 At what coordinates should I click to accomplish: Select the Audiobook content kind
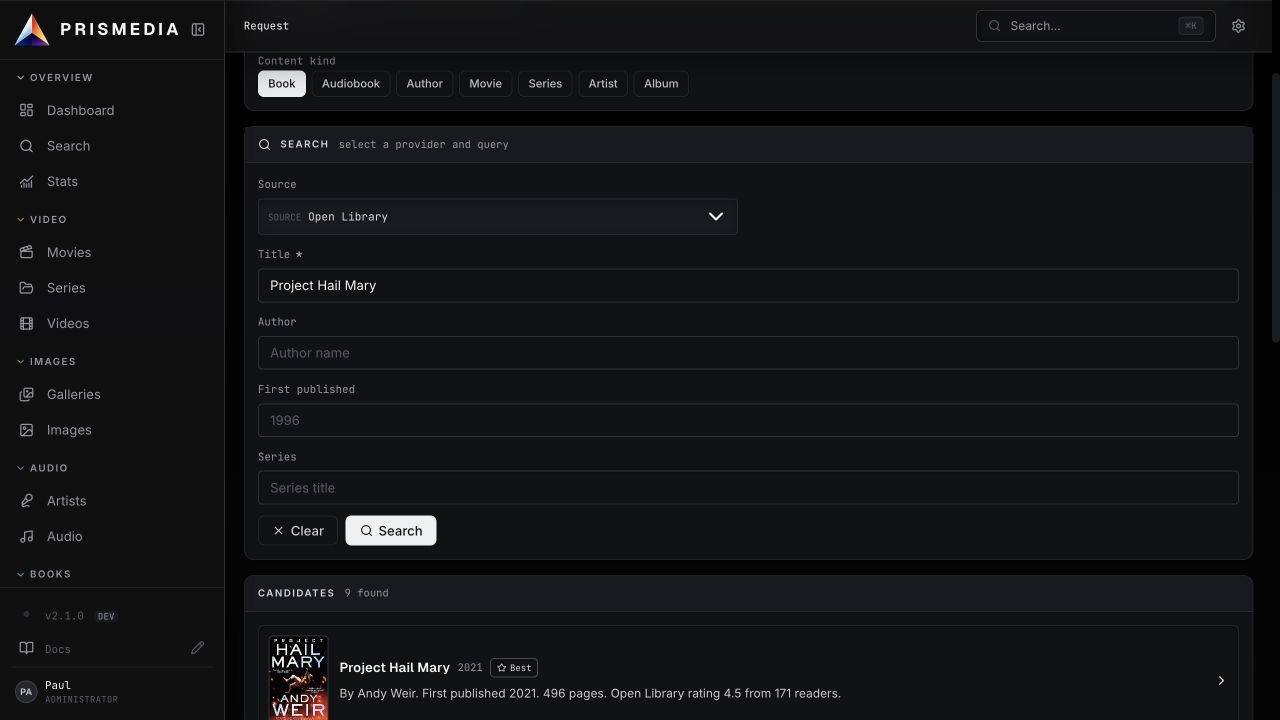tap(351, 84)
